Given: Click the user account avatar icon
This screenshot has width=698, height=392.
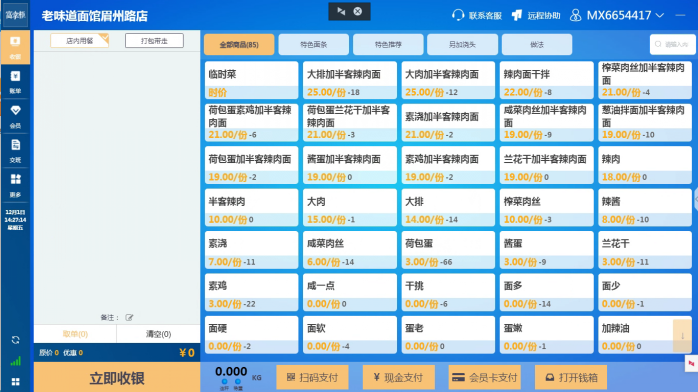Looking at the screenshot, I should pyautogui.click(x=575, y=15).
